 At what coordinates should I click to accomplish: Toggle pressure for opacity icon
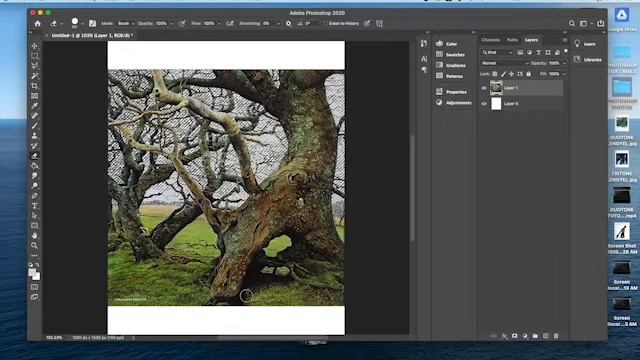[182, 24]
